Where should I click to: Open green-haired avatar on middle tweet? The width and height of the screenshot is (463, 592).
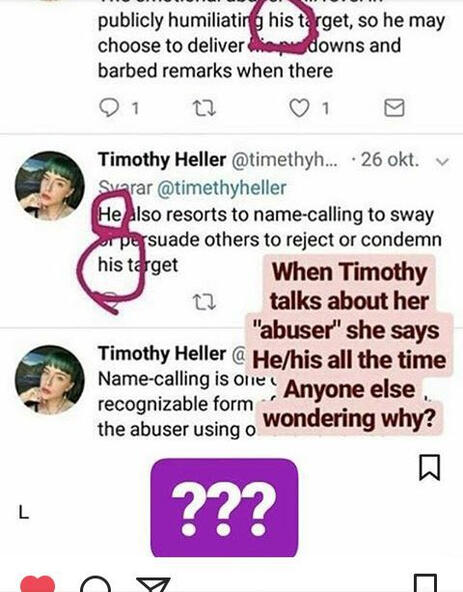click(x=49, y=186)
